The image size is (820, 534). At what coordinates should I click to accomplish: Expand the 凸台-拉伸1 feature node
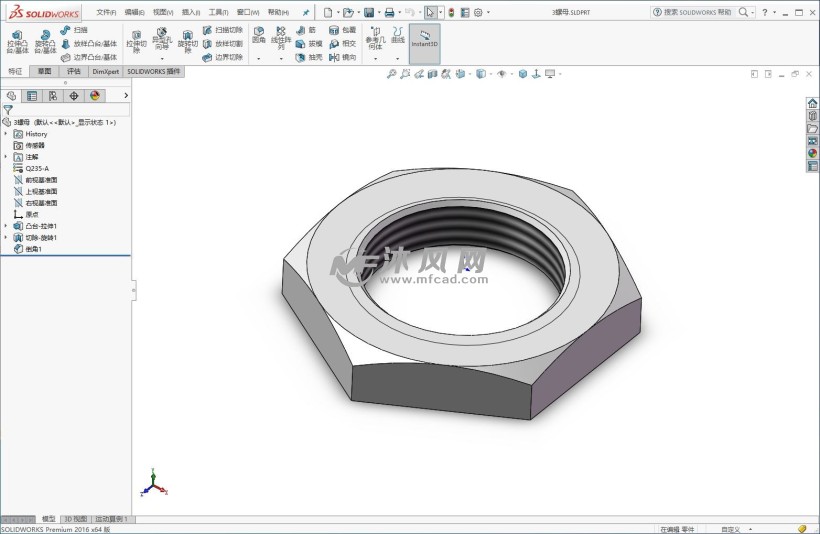pos(6,226)
